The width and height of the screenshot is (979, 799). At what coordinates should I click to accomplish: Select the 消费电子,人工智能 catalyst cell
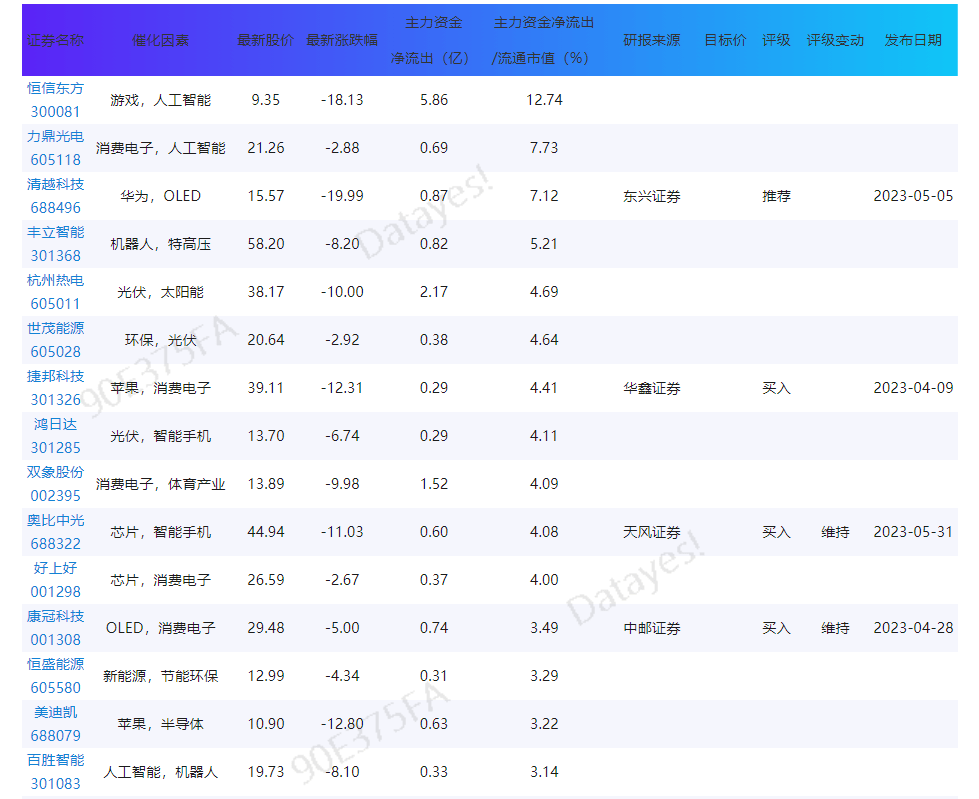160,149
